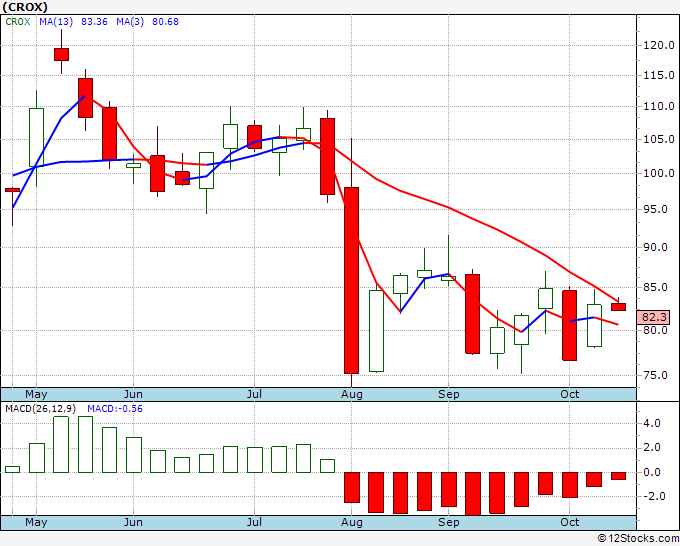This screenshot has width=680, height=546.
Task: Click the 4.0 MACD axis label
Action: (652, 423)
